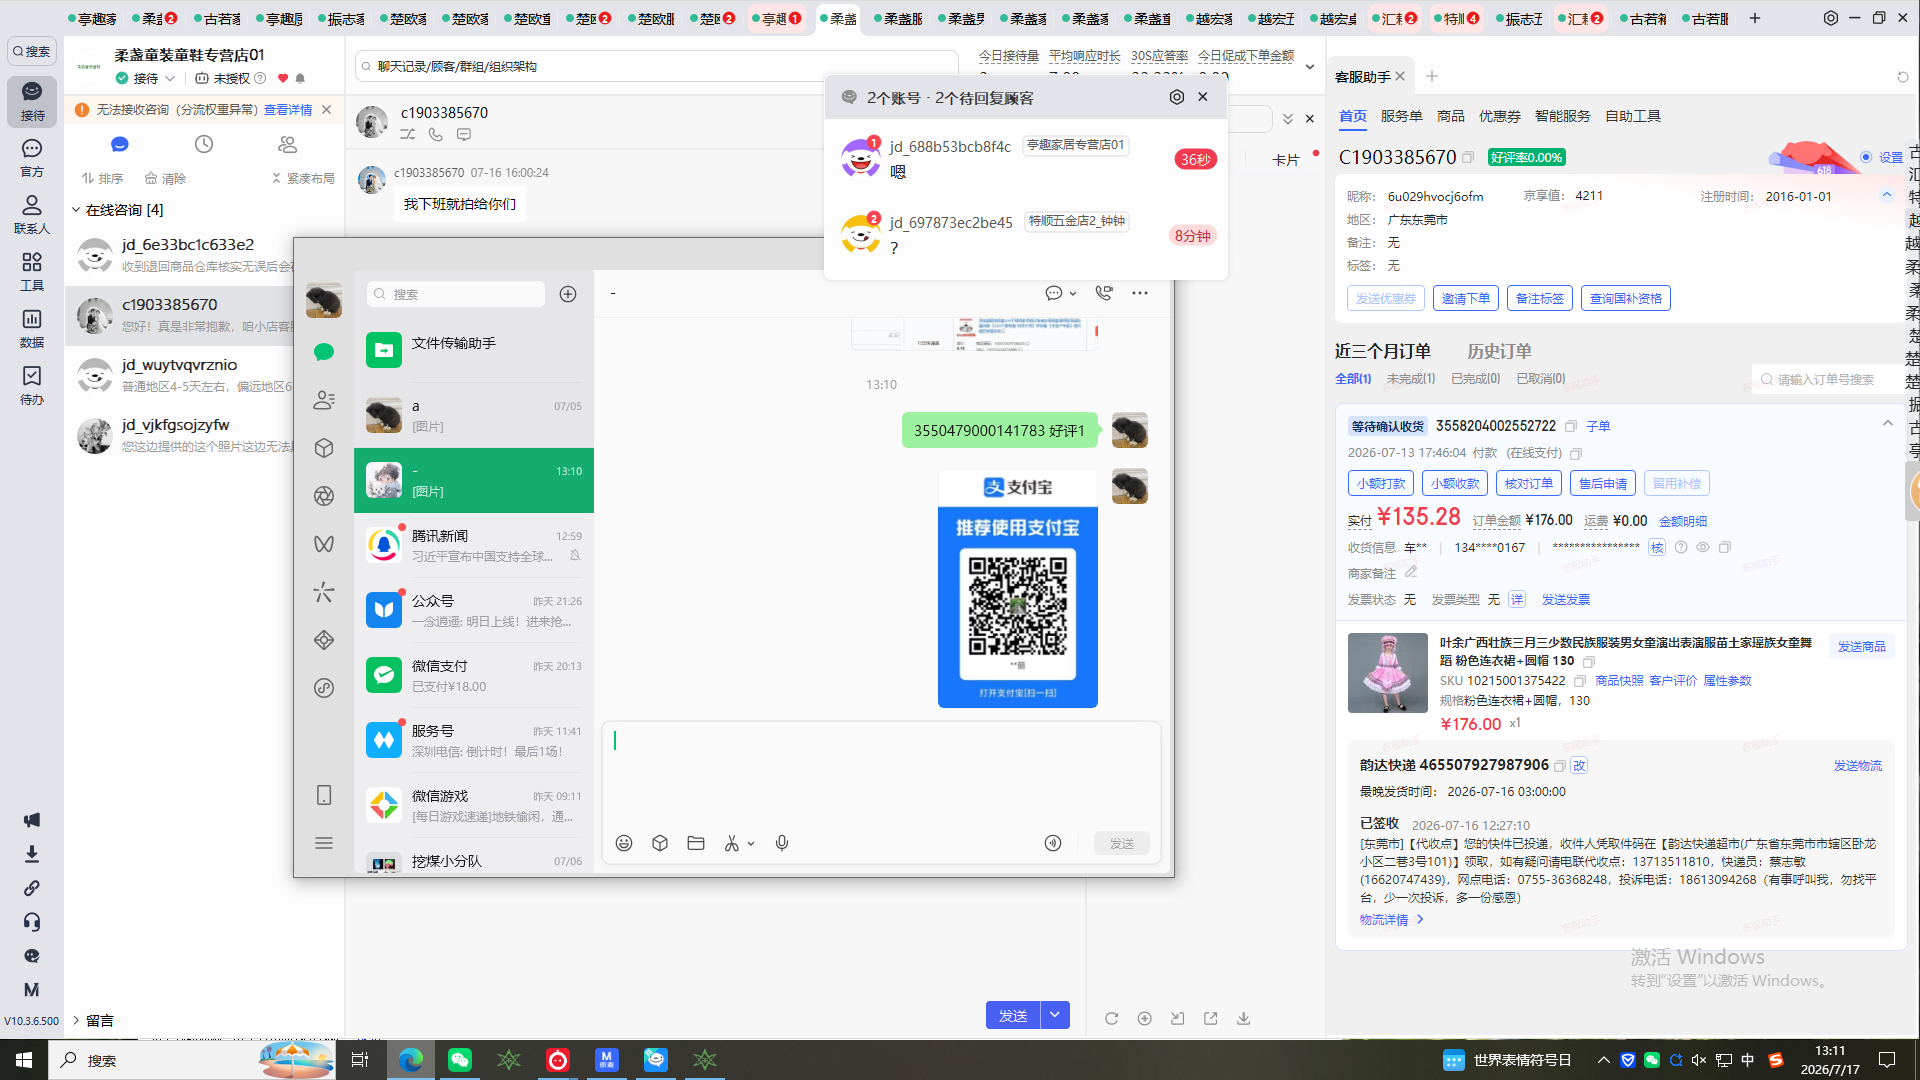Image resolution: width=1920 pixels, height=1080 pixels.
Task: Open the 官方 official messages icon
Action: pos(32,157)
